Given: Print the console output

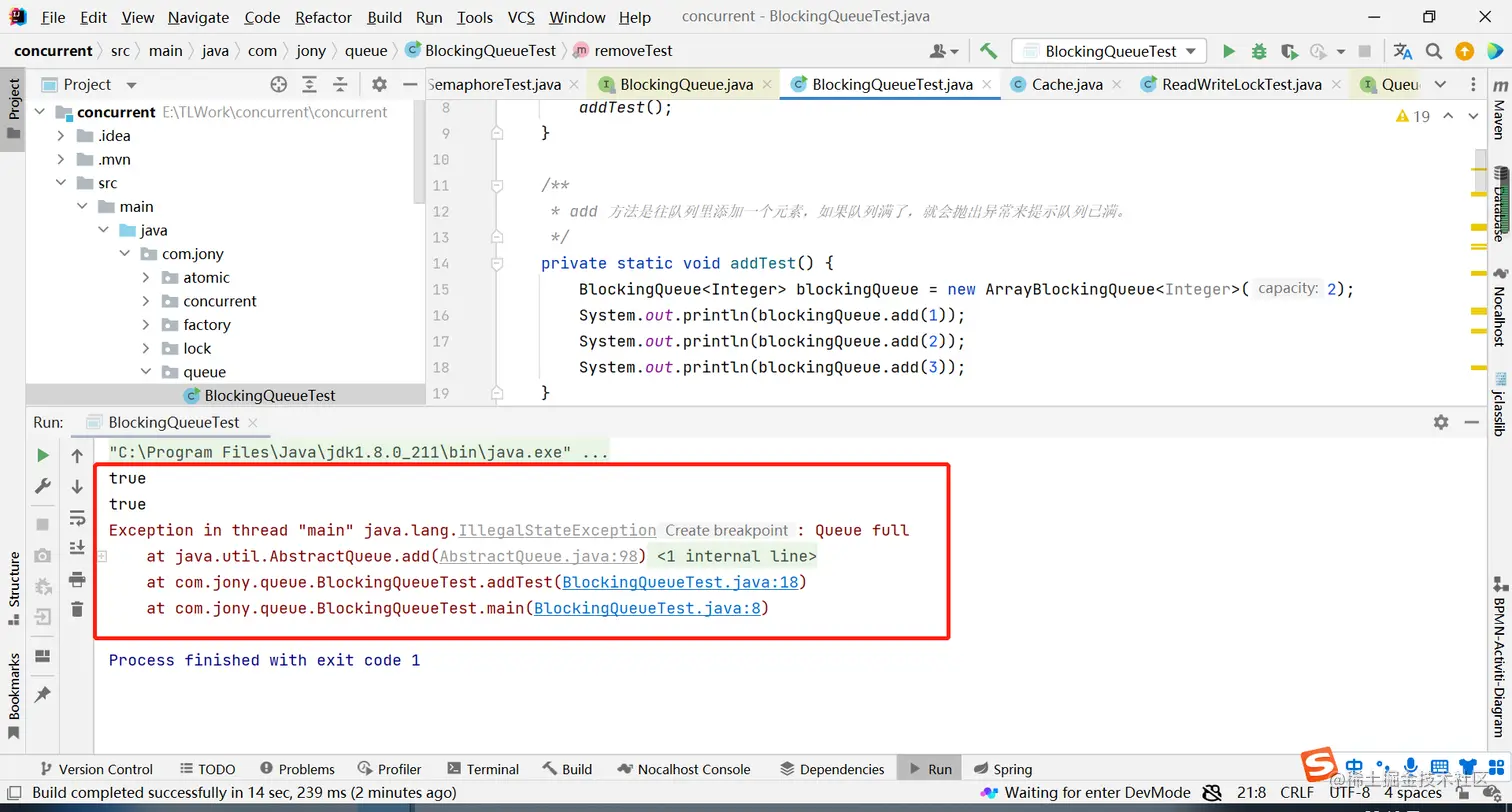Looking at the screenshot, I should point(77,579).
